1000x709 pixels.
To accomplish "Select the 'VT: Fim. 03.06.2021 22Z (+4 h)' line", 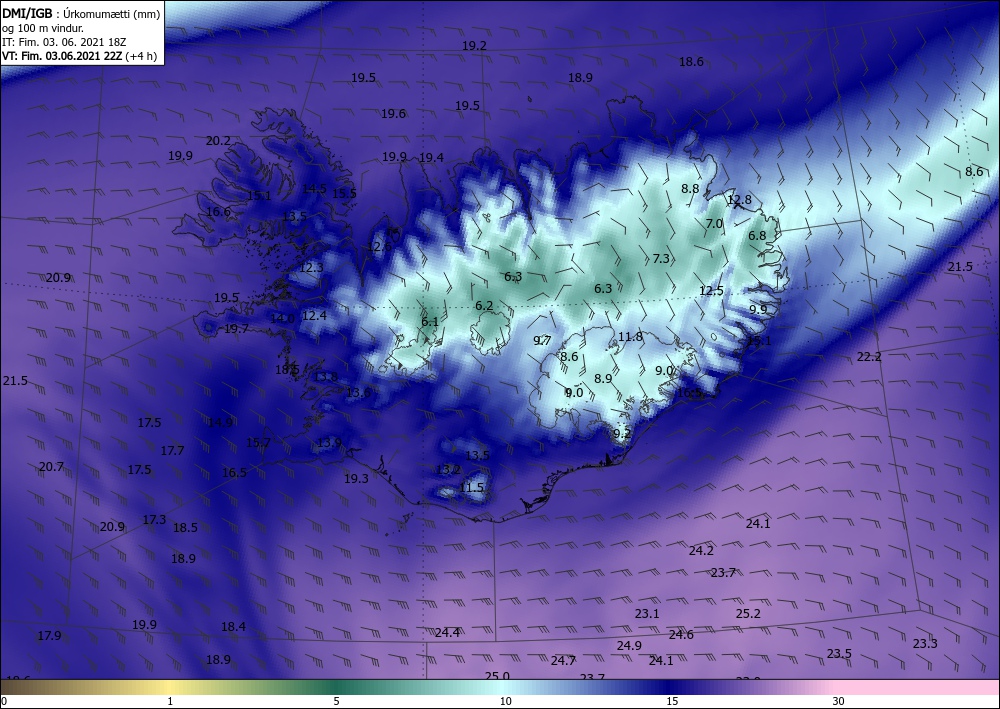I will pyautogui.click(x=80, y=56).
